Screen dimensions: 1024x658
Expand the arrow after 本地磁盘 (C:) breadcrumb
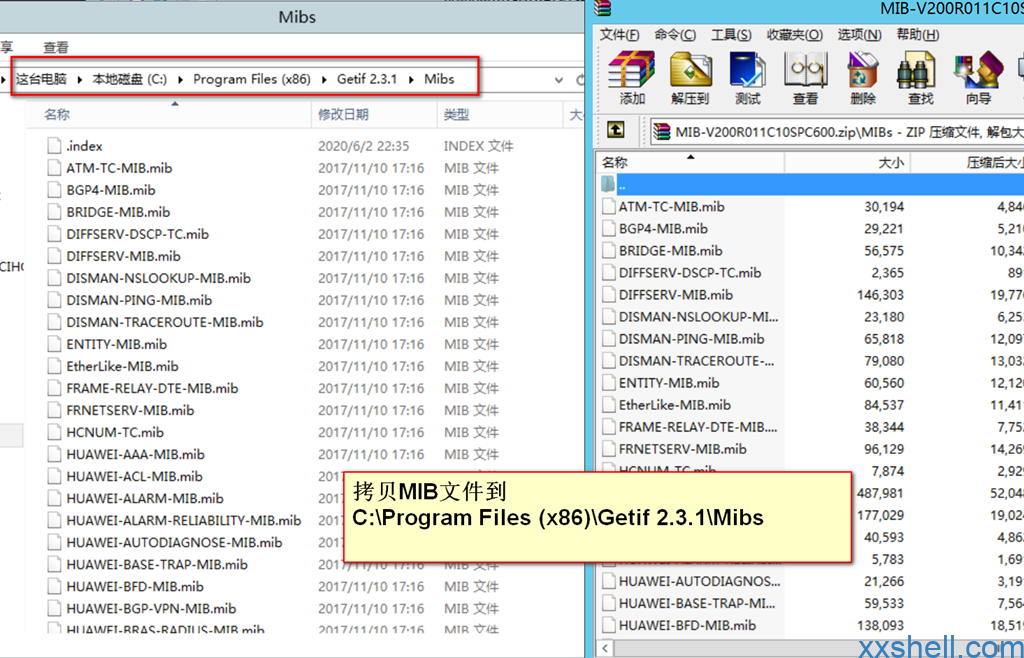181,79
